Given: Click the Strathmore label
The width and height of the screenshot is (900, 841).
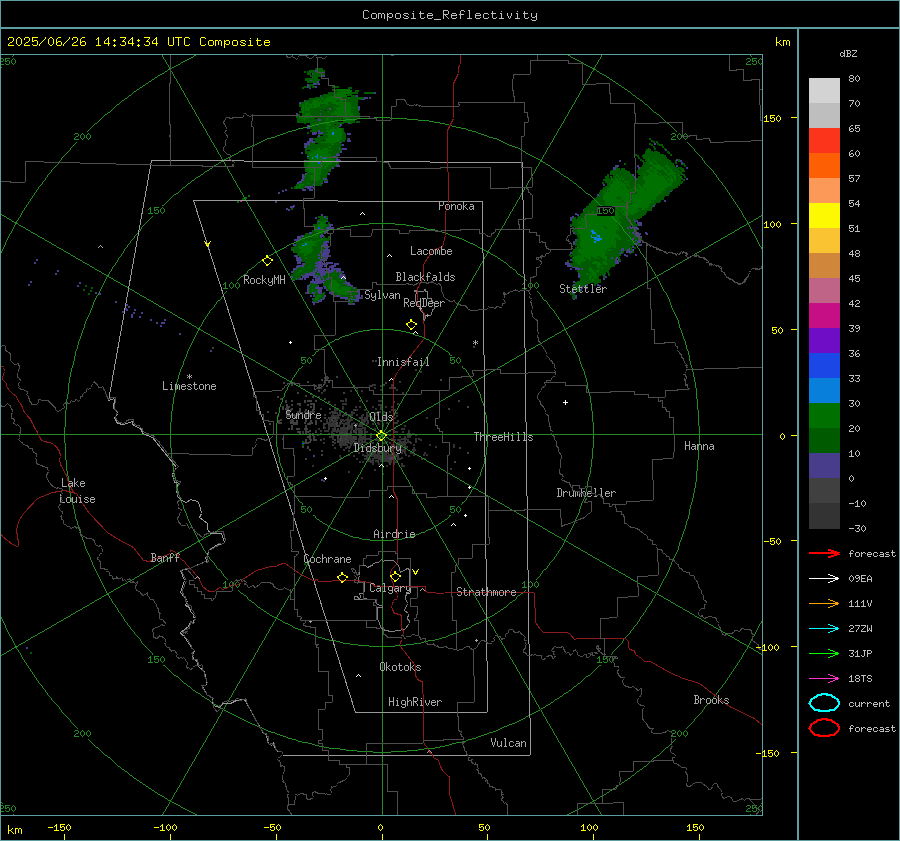Looking at the screenshot, I should pyautogui.click(x=486, y=592).
